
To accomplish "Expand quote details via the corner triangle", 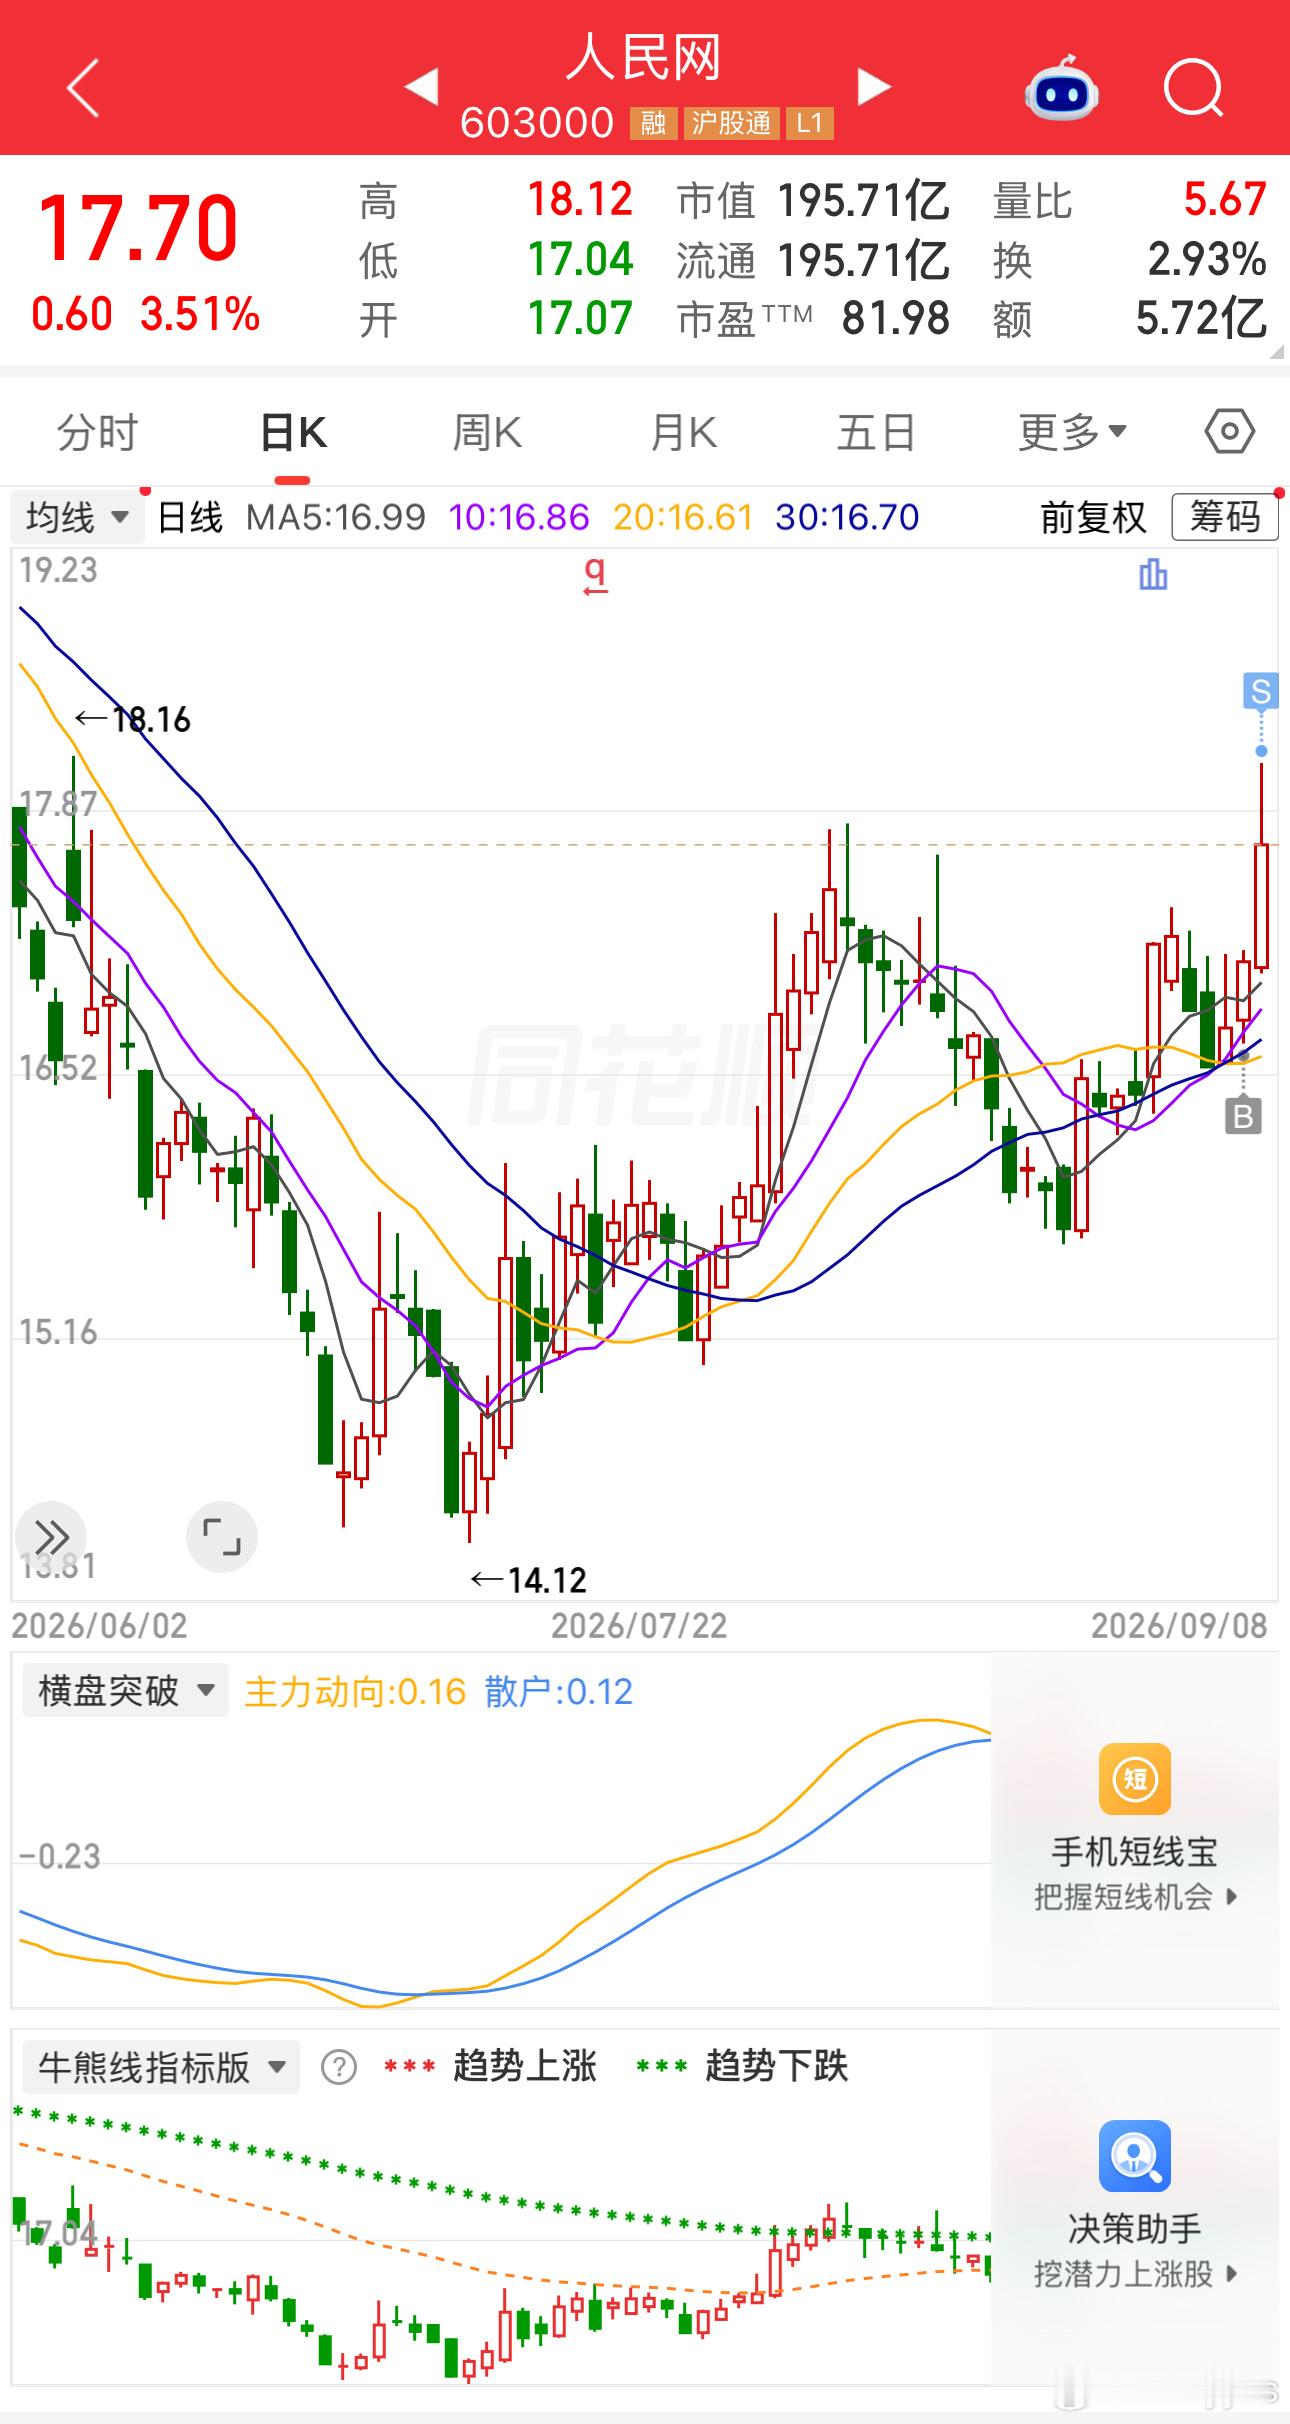I will point(1276,353).
